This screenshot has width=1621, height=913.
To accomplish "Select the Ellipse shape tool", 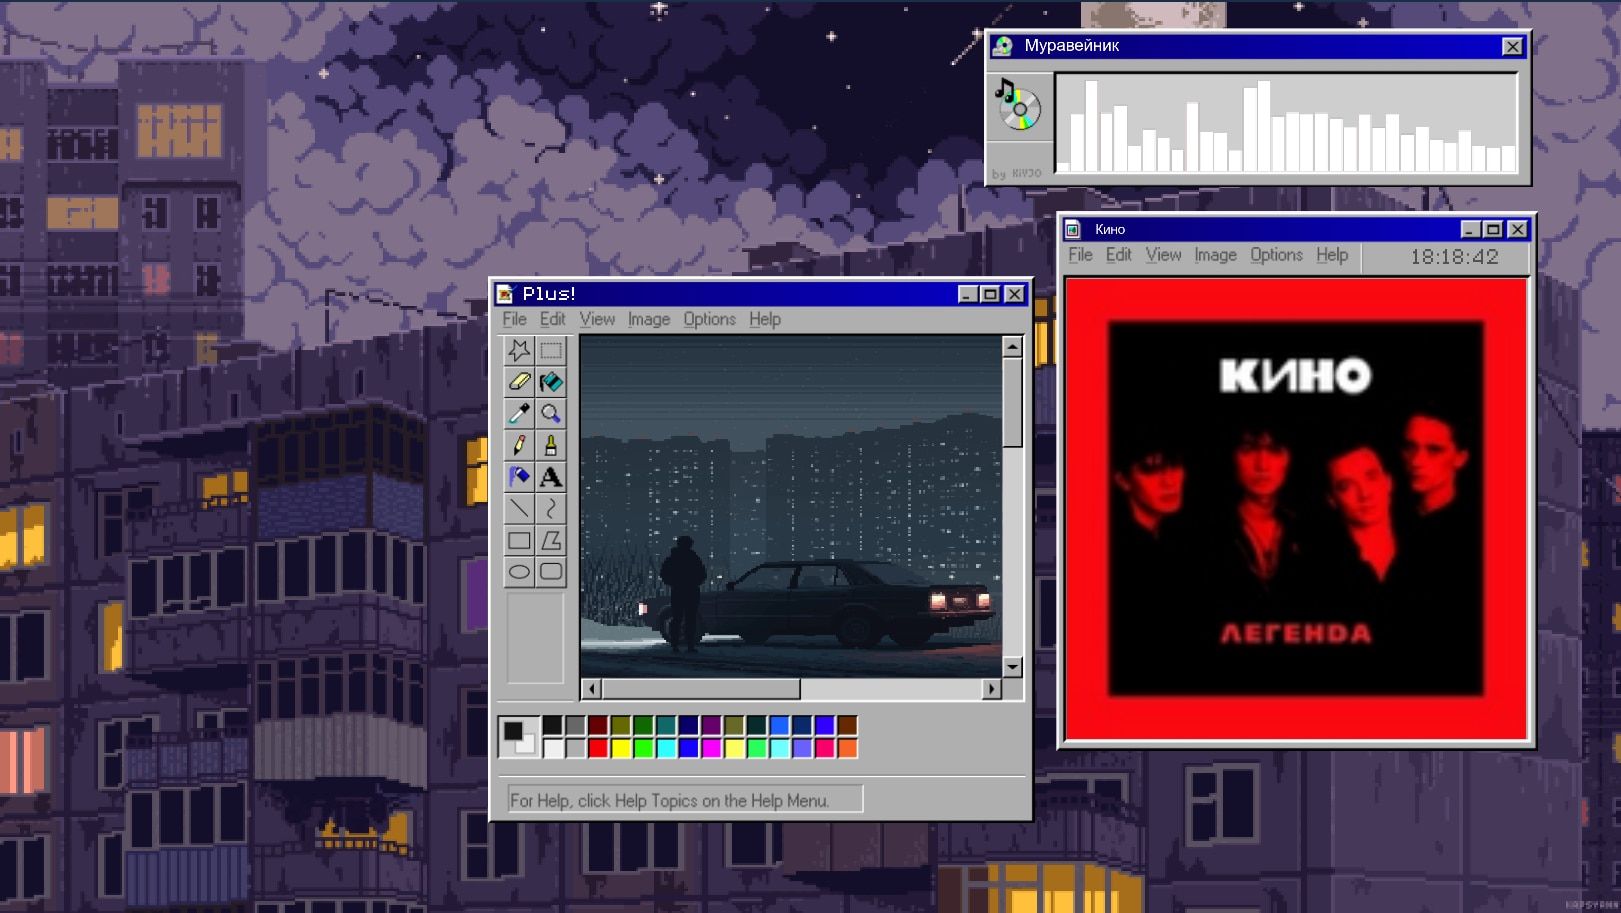I will (519, 572).
